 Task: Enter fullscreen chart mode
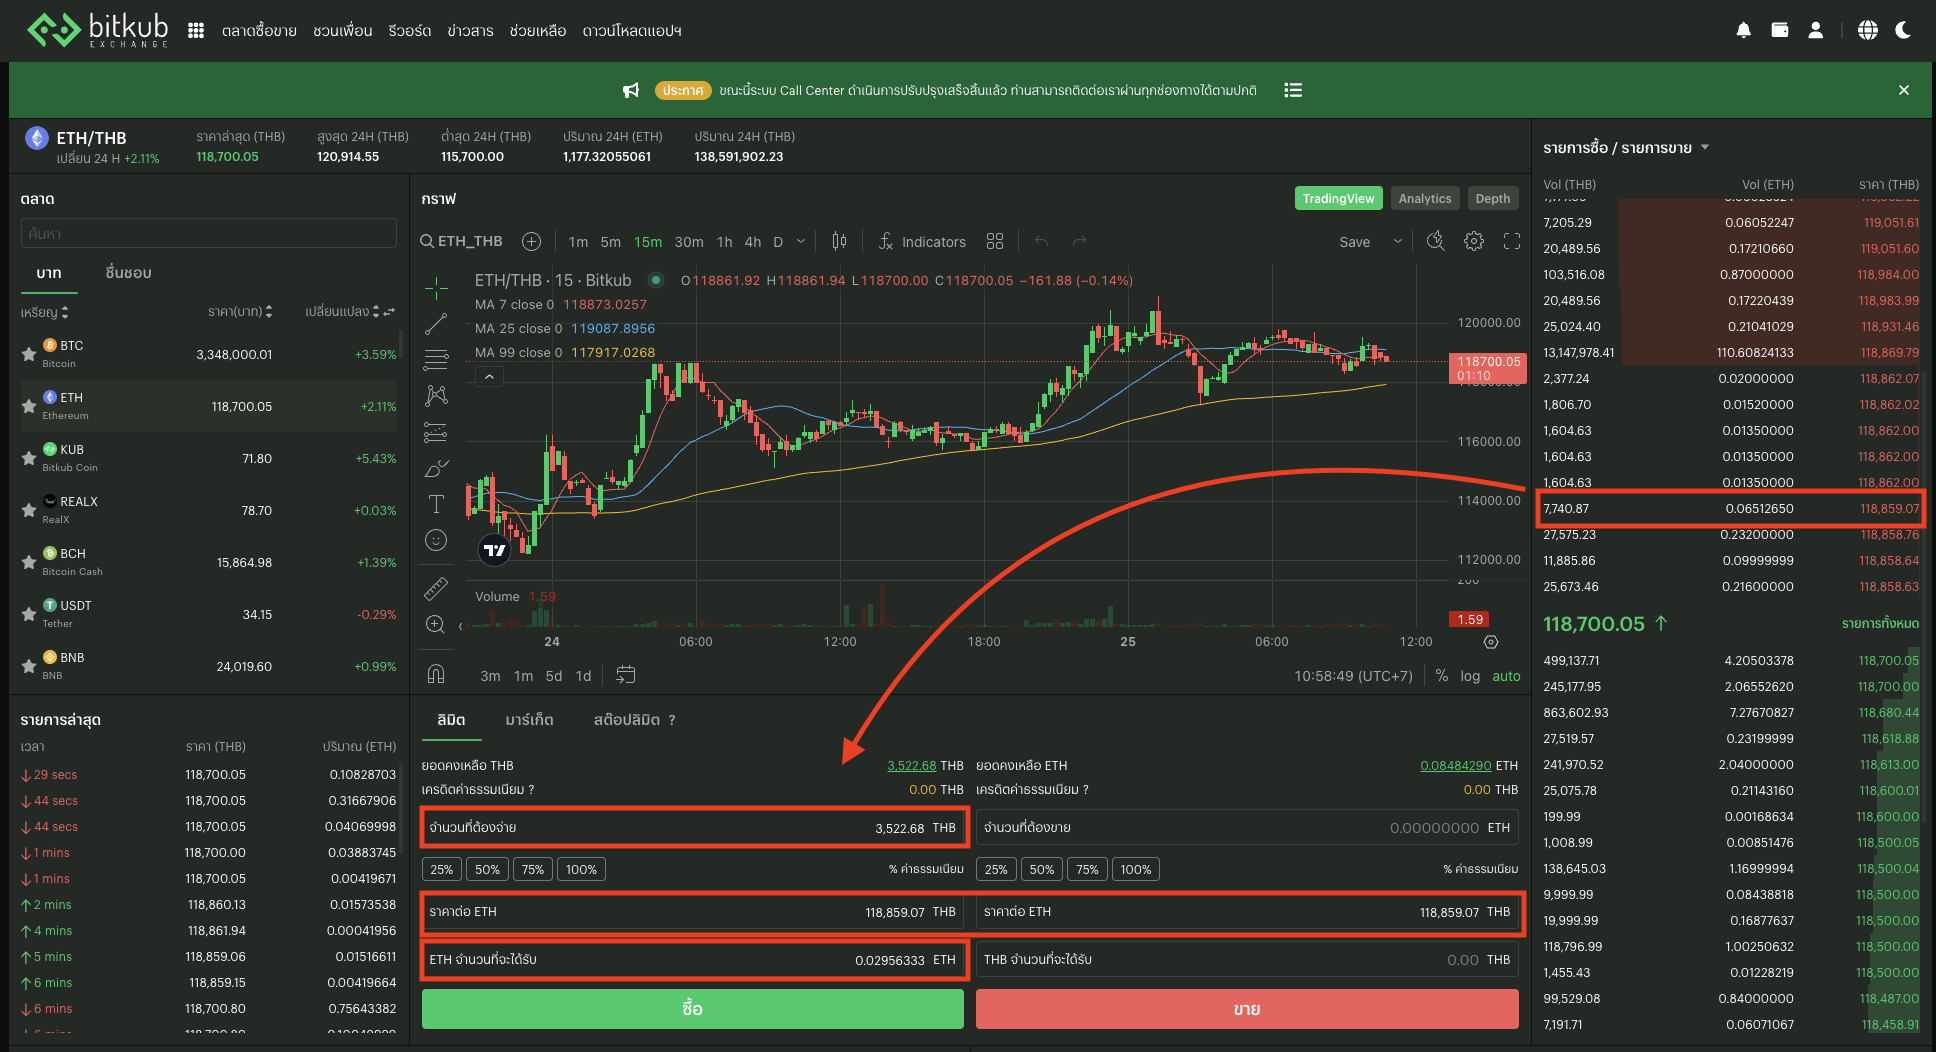coord(1512,241)
